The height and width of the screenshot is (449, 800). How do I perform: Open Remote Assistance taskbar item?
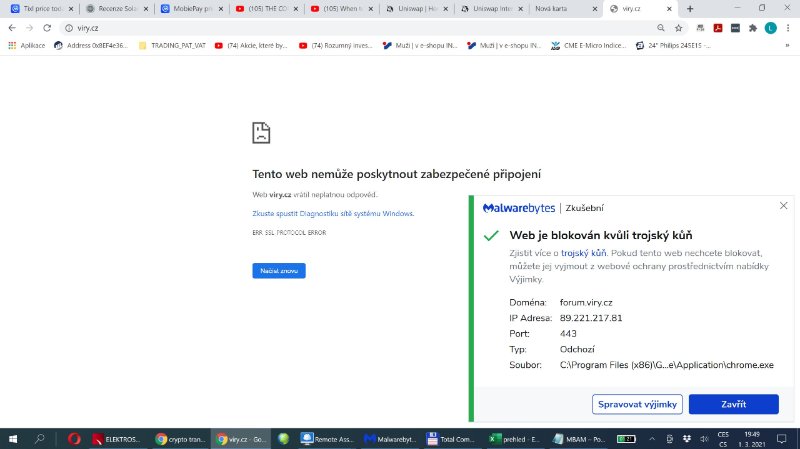click(327, 439)
